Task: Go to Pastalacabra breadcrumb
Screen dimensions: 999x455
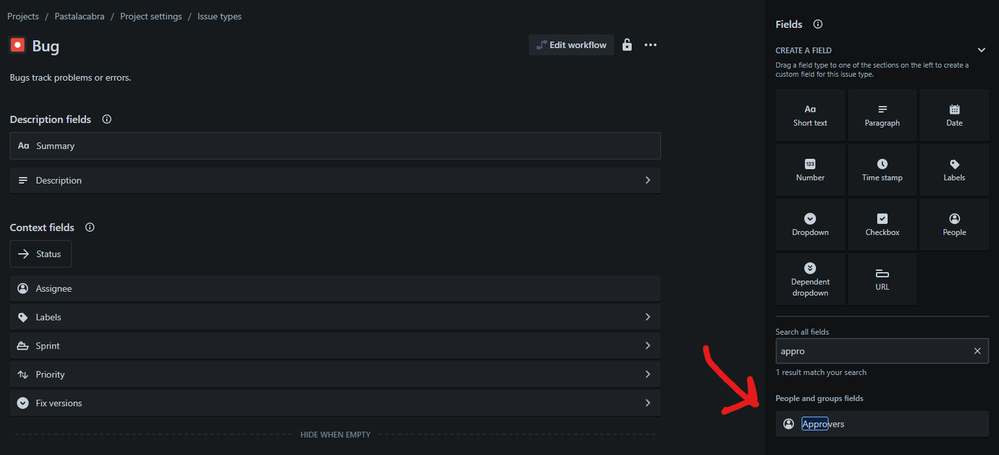Action: pyautogui.click(x=80, y=17)
